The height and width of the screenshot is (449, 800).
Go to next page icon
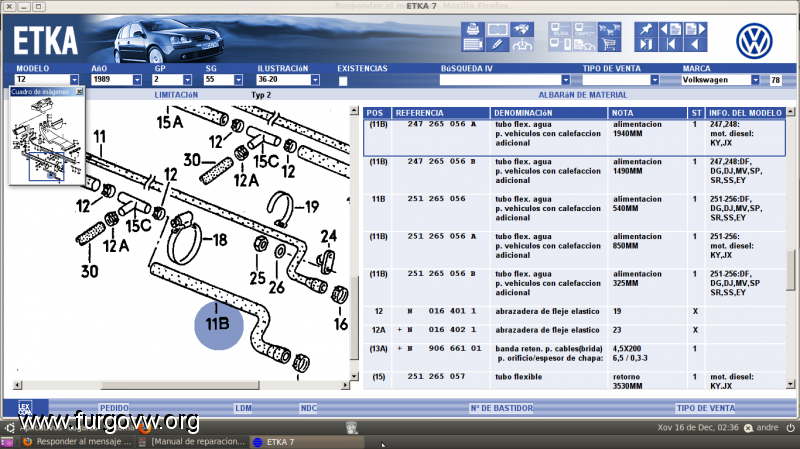[695, 29]
